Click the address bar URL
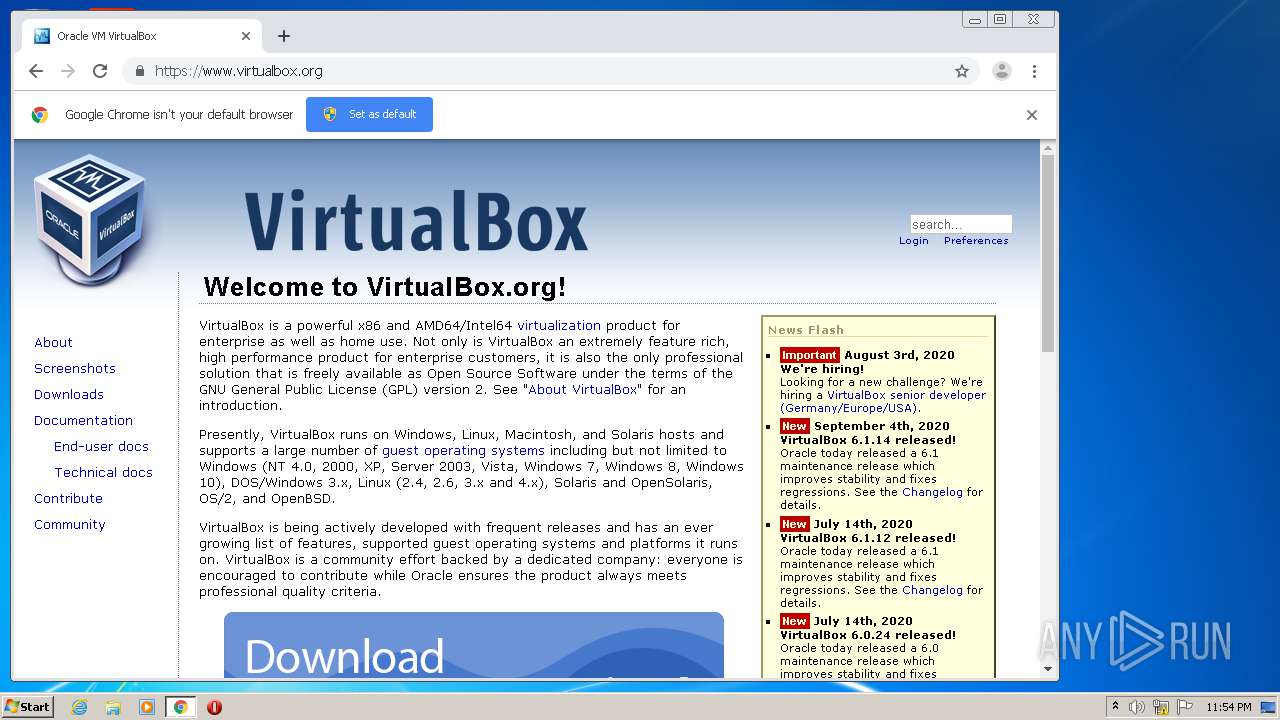Screen dimensions: 1280x720 click(238, 71)
